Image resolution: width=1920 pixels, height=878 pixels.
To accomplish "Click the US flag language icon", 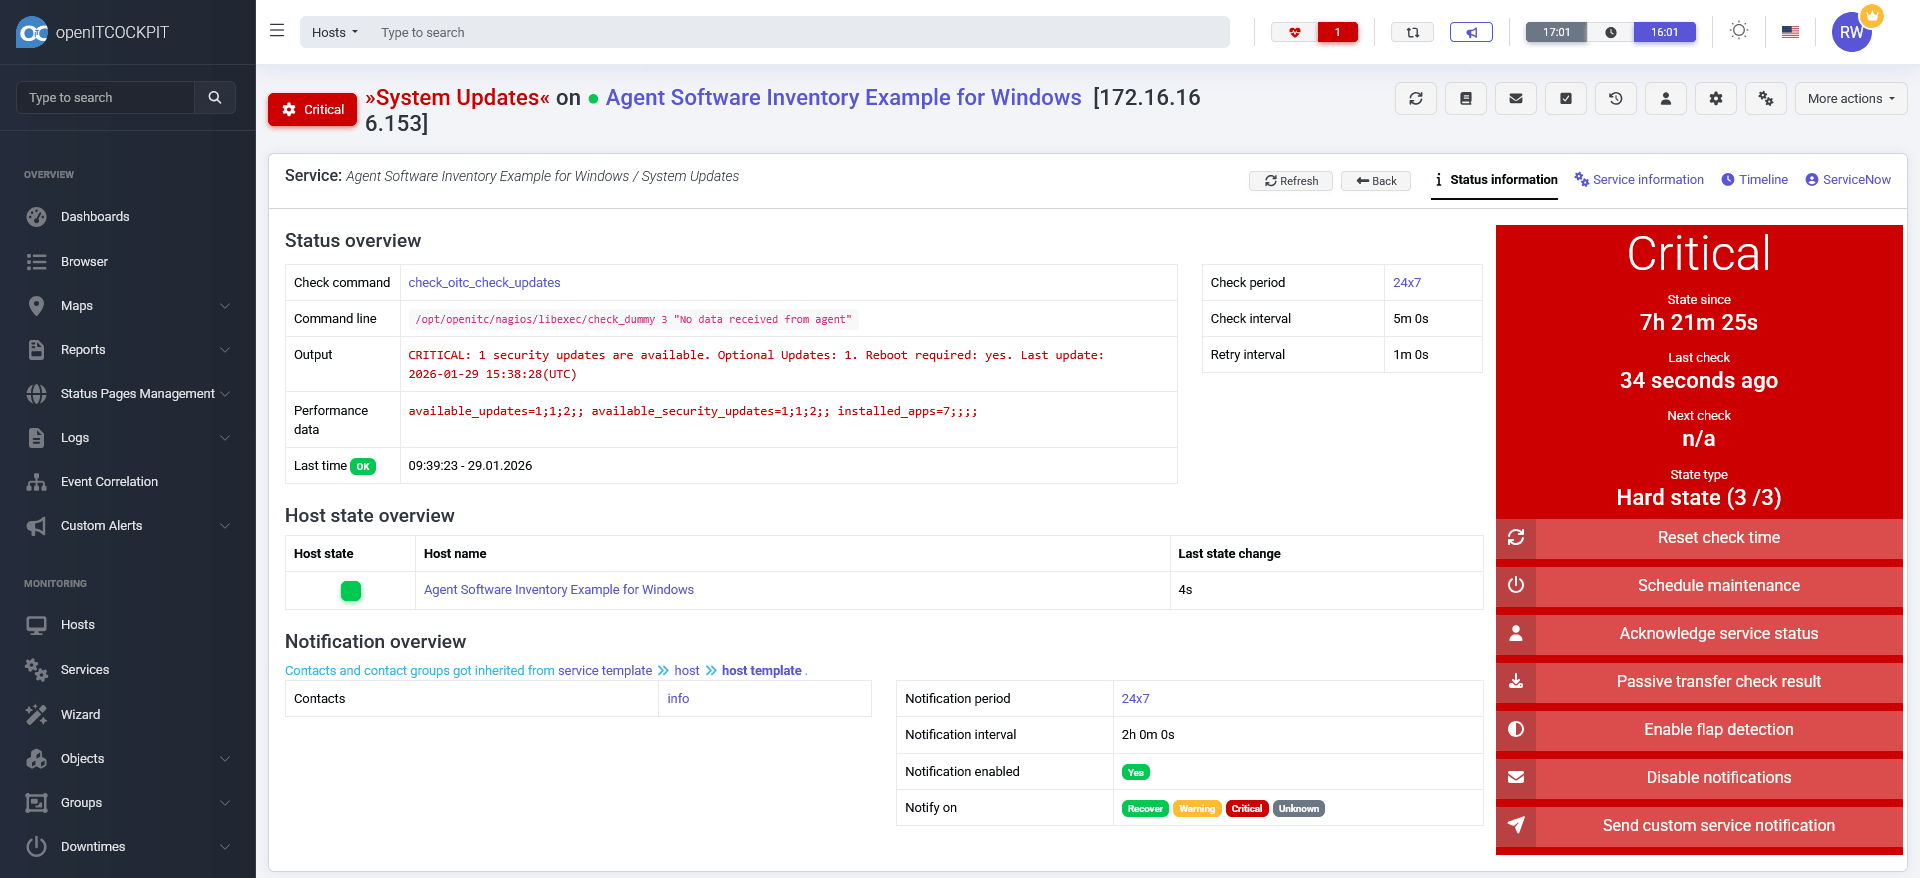I will tap(1790, 32).
